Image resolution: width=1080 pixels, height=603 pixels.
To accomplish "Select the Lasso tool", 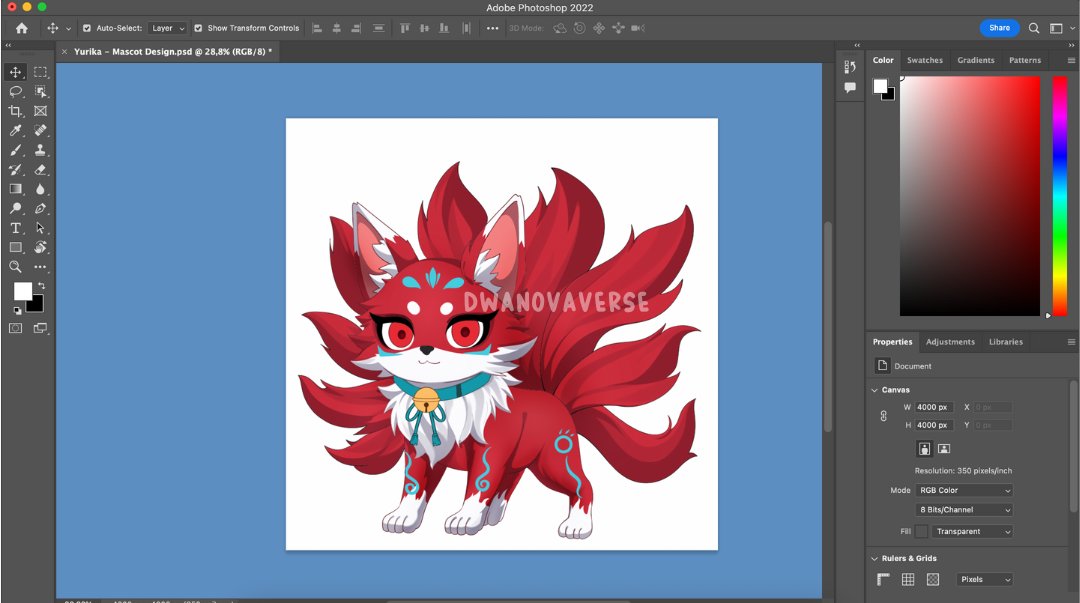I will [x=15, y=92].
